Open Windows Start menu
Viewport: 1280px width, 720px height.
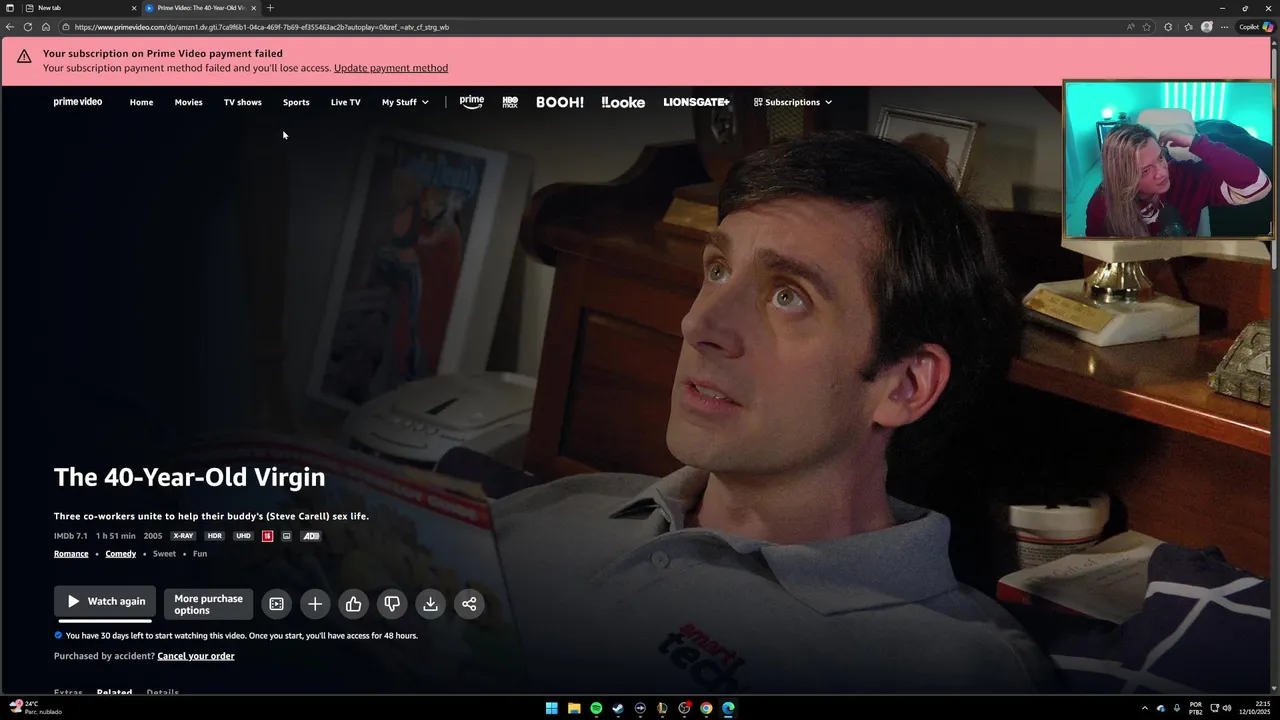552,708
